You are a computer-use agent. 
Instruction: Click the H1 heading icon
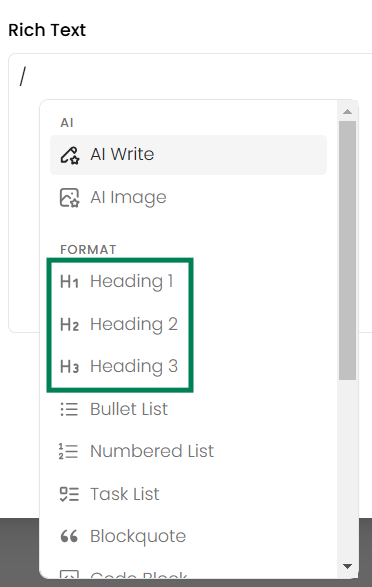tap(70, 282)
